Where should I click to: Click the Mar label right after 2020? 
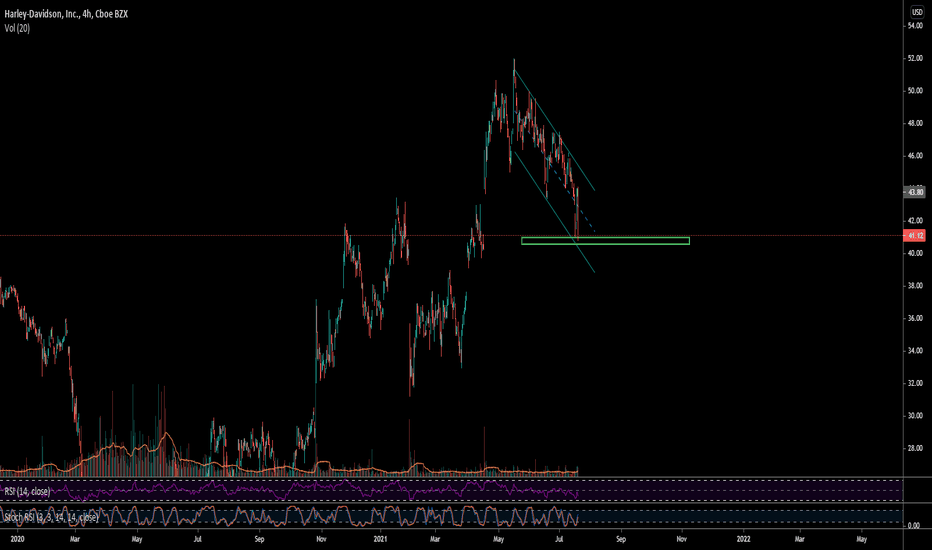pyautogui.click(x=74, y=539)
